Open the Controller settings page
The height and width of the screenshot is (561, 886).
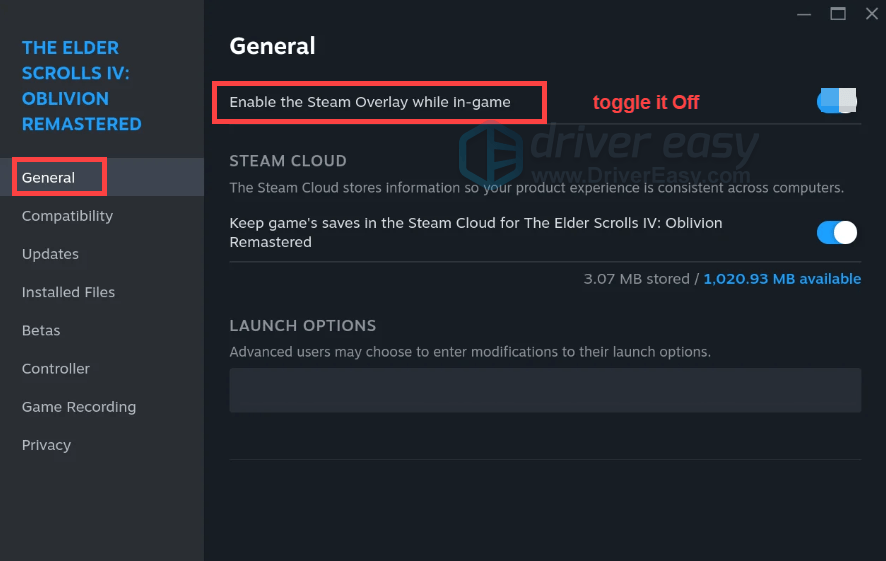click(x=55, y=369)
